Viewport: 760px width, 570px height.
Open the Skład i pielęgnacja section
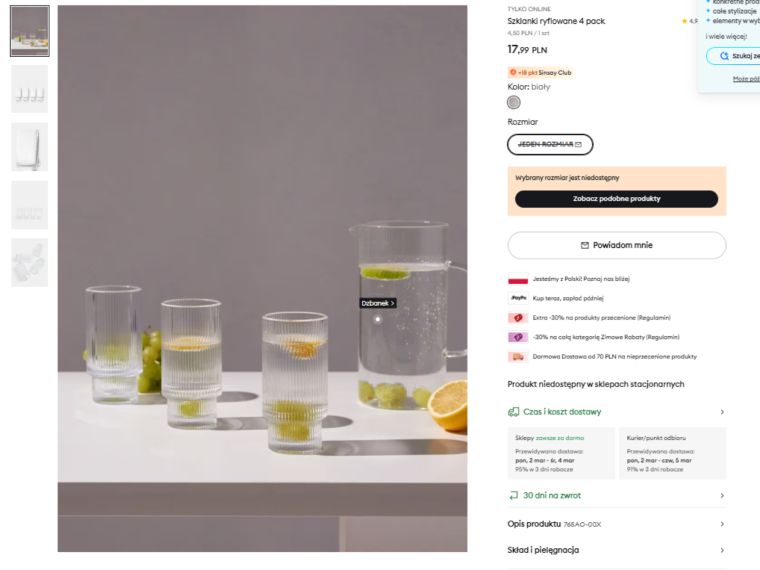coord(616,550)
